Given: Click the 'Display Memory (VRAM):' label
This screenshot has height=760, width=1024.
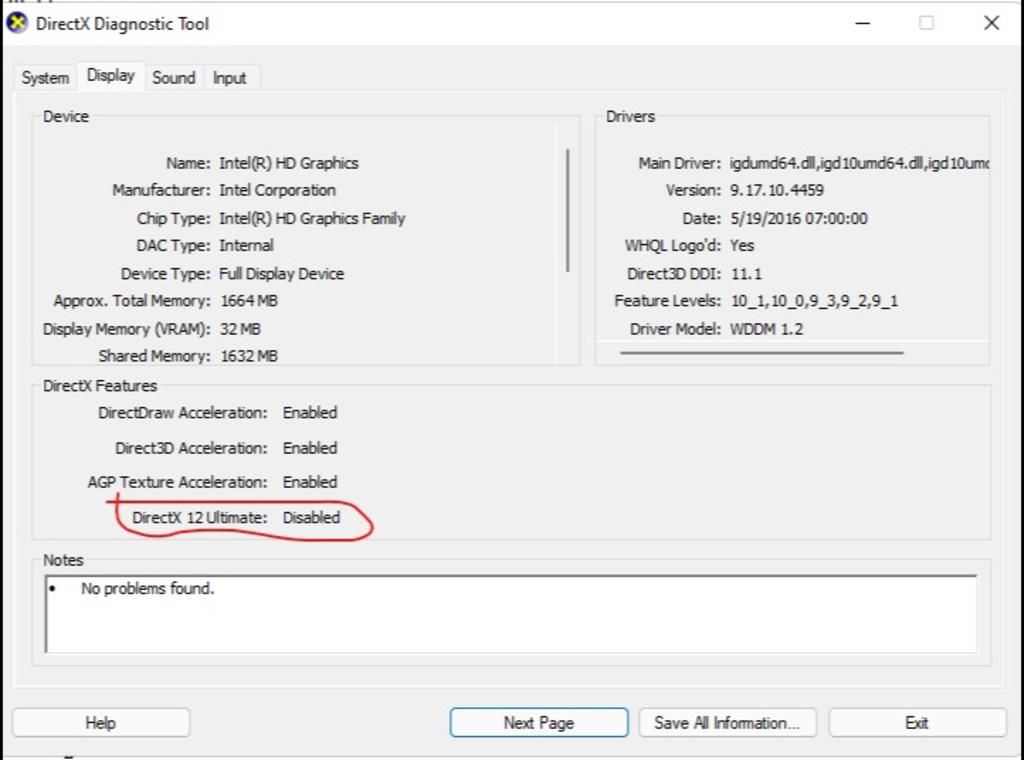Looking at the screenshot, I should (x=127, y=329).
